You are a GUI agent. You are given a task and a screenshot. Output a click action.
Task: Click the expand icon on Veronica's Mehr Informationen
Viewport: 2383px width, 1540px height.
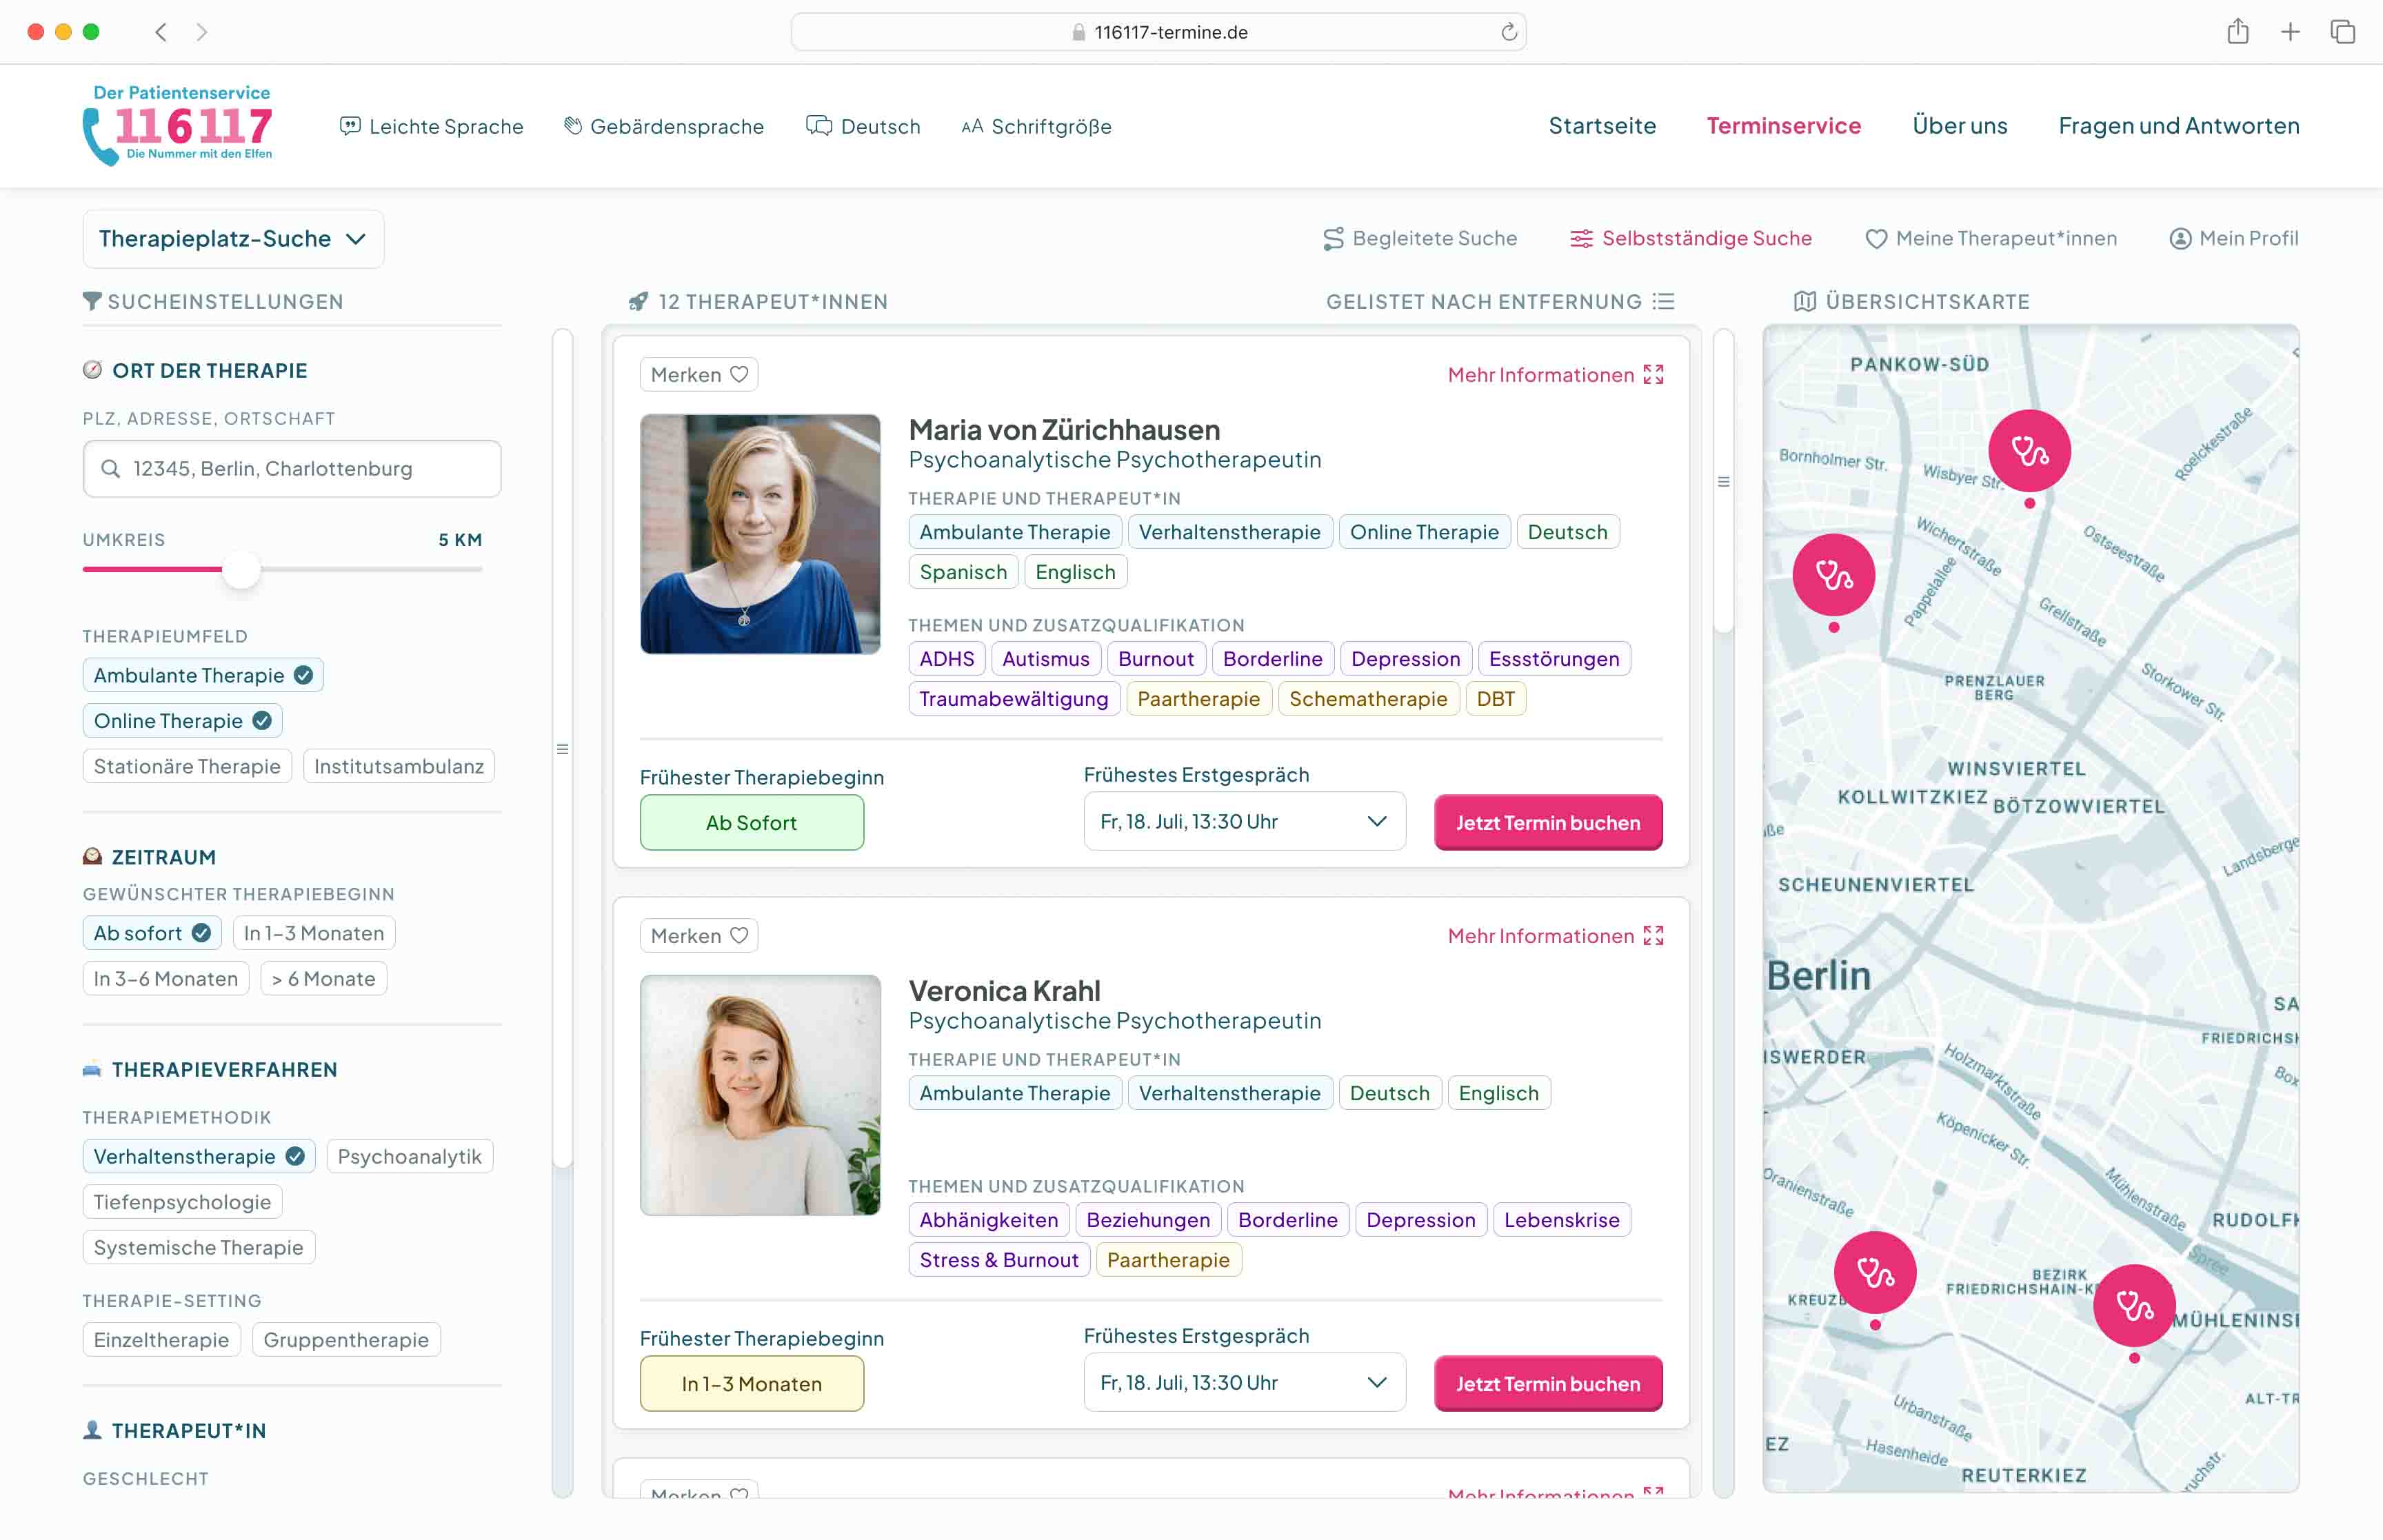tap(1654, 935)
